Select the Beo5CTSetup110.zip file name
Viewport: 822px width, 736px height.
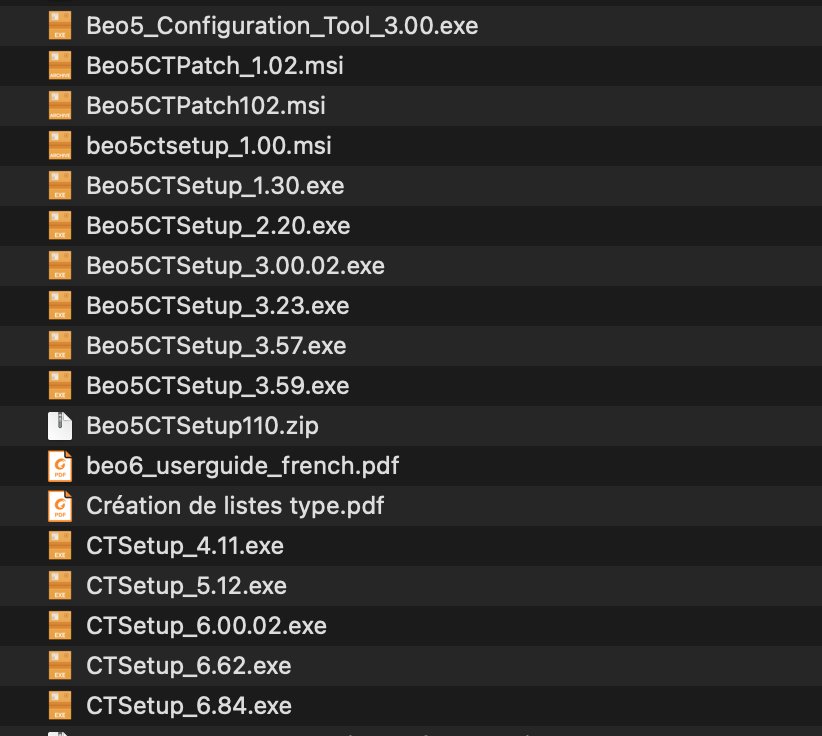tap(202, 426)
